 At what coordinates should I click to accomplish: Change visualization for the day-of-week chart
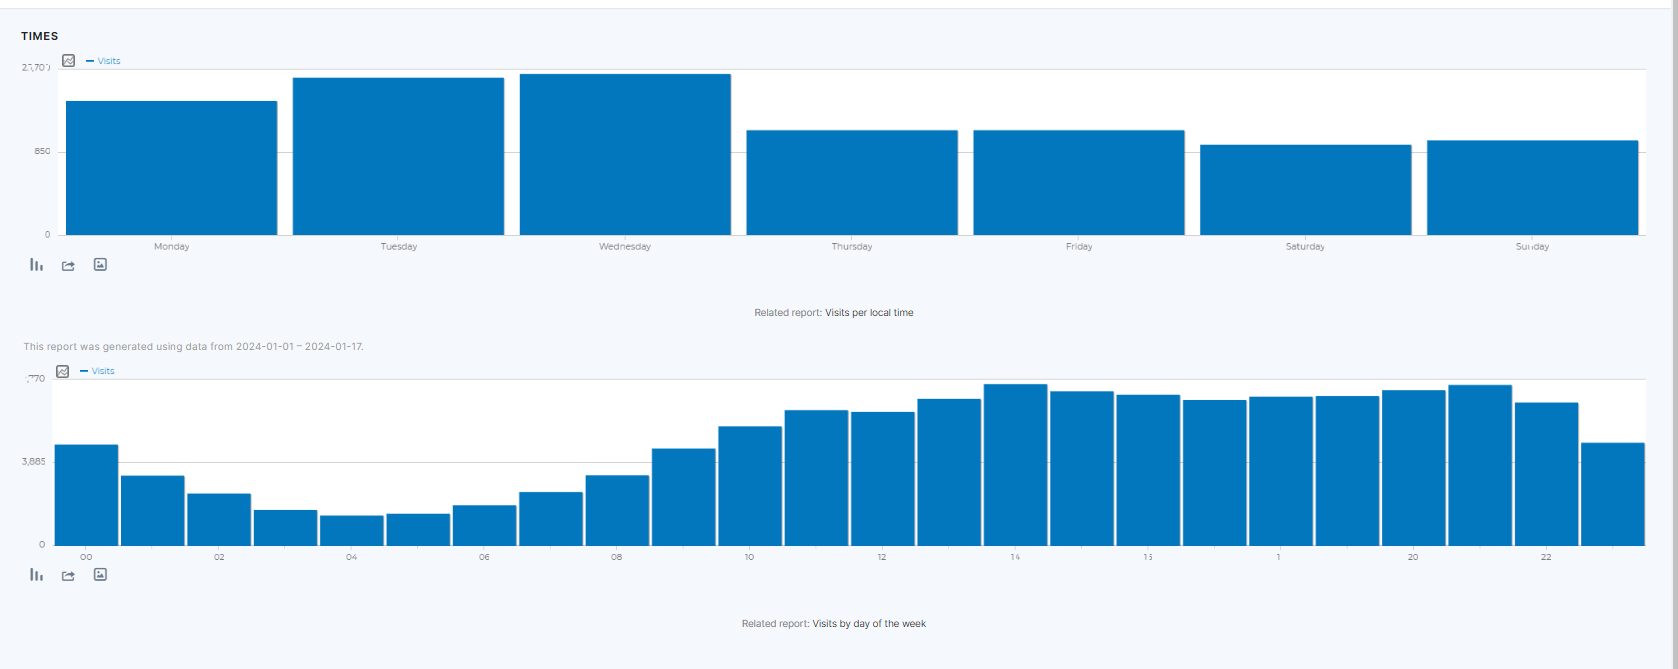(x=37, y=265)
